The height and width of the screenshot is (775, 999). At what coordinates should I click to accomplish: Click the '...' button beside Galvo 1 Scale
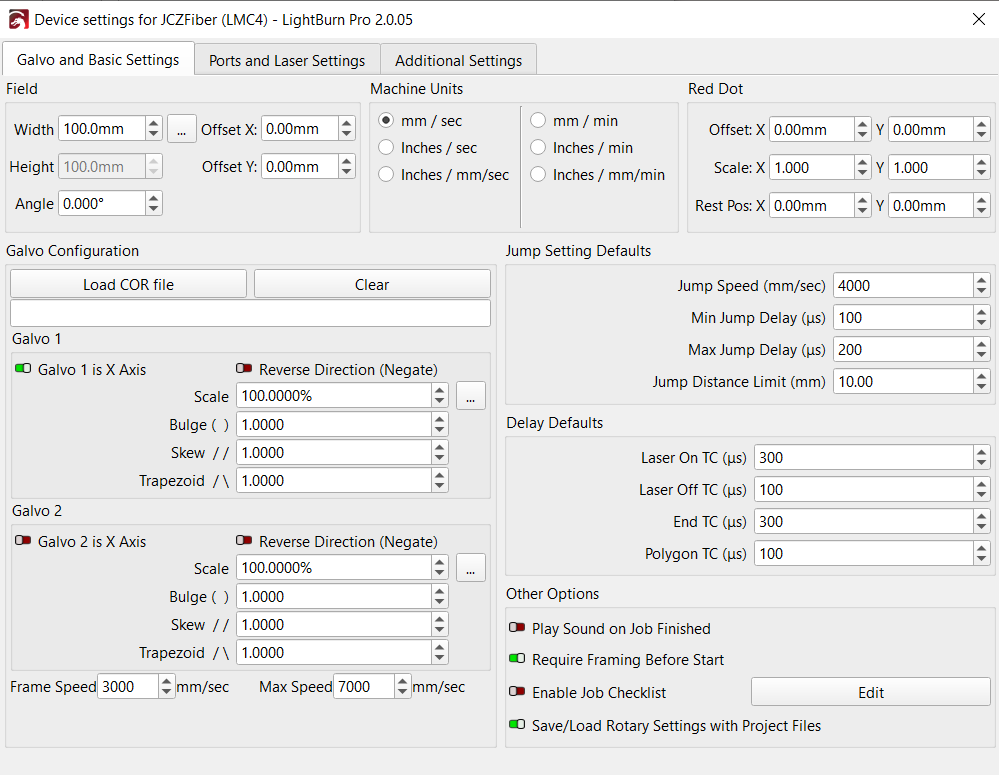[x=470, y=395]
